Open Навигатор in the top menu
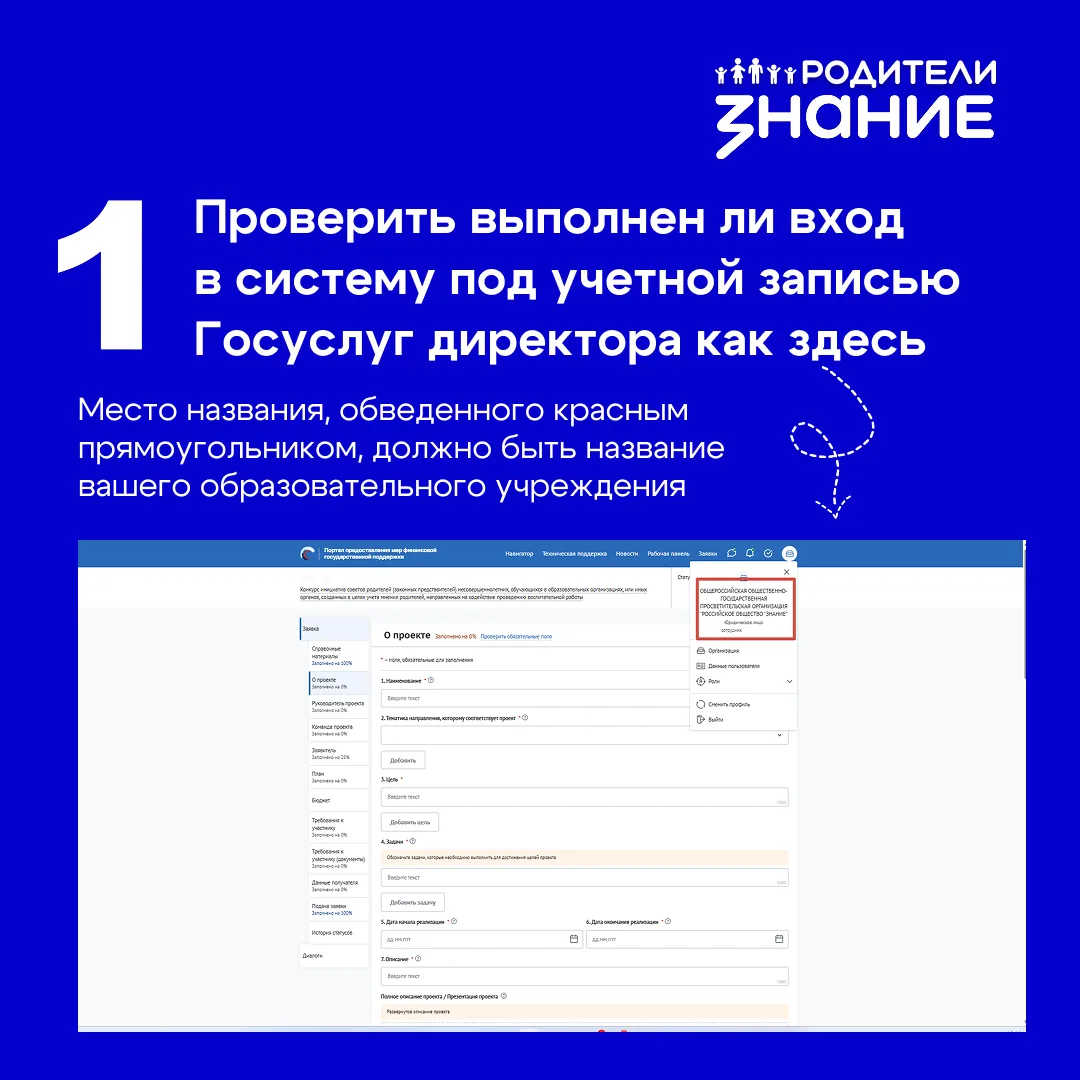This screenshot has width=1080, height=1080. click(x=519, y=554)
